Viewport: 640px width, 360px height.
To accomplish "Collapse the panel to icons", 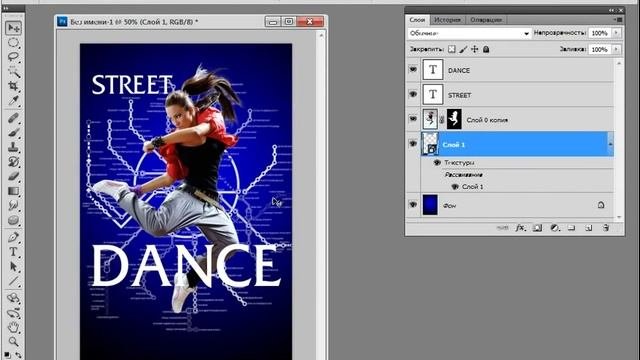I will click(611, 10).
